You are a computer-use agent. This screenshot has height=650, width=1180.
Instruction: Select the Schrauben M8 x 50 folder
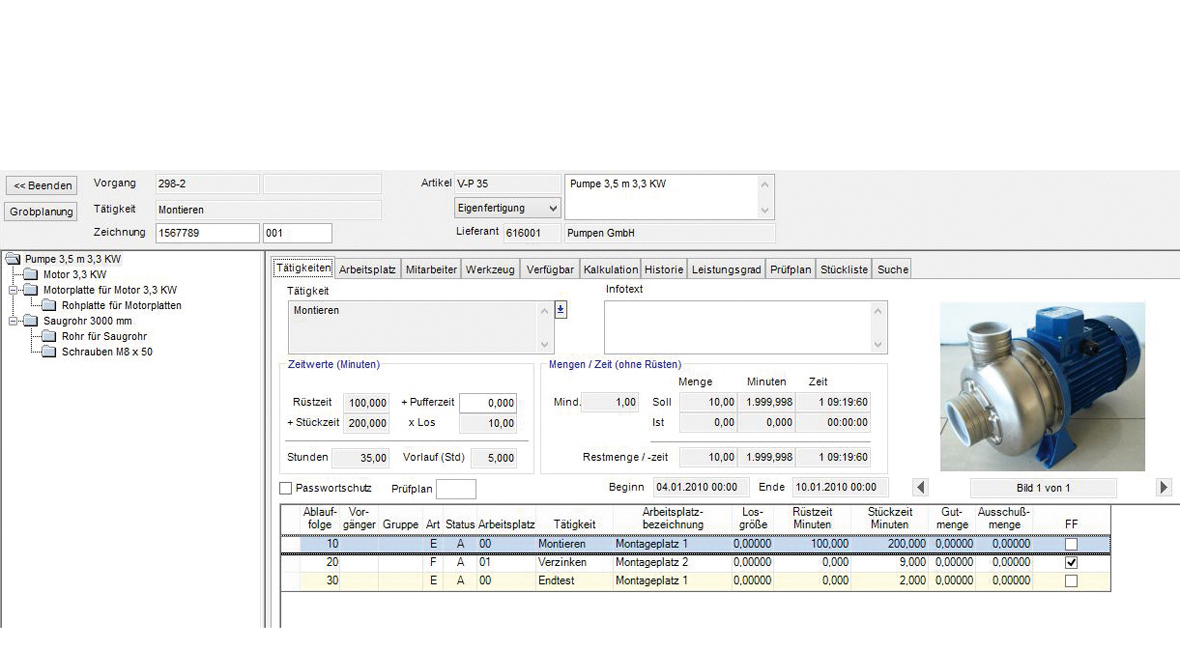(x=50, y=352)
